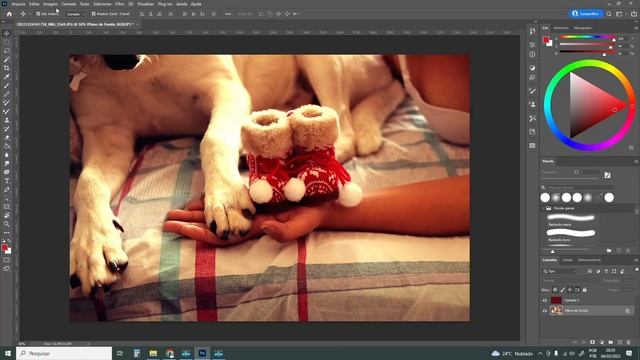Open the Camada auto-select dropdown

coord(76,14)
